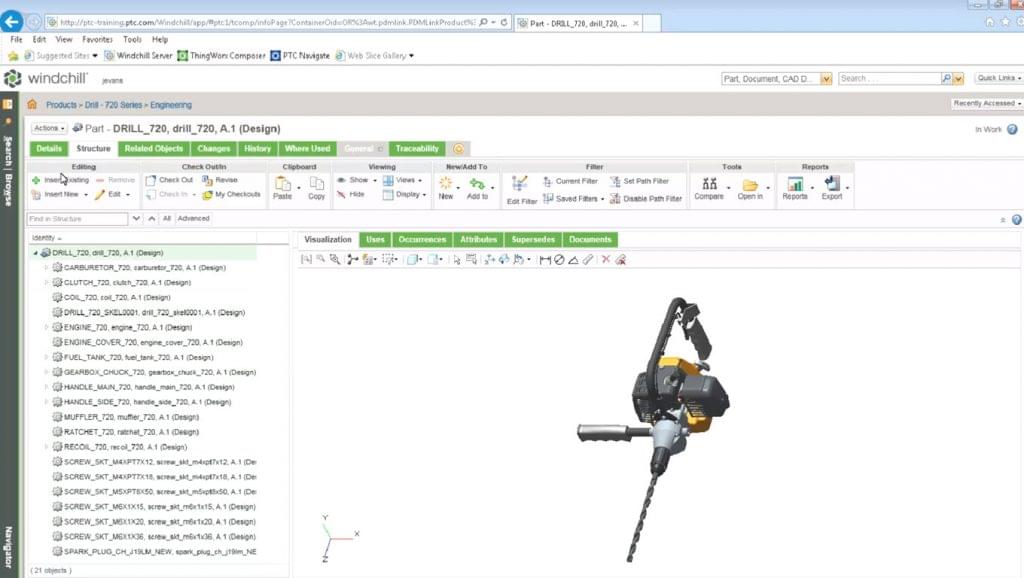Screen dimensions: 1024x578
Task: Click the Copy icon
Action: (x=317, y=184)
